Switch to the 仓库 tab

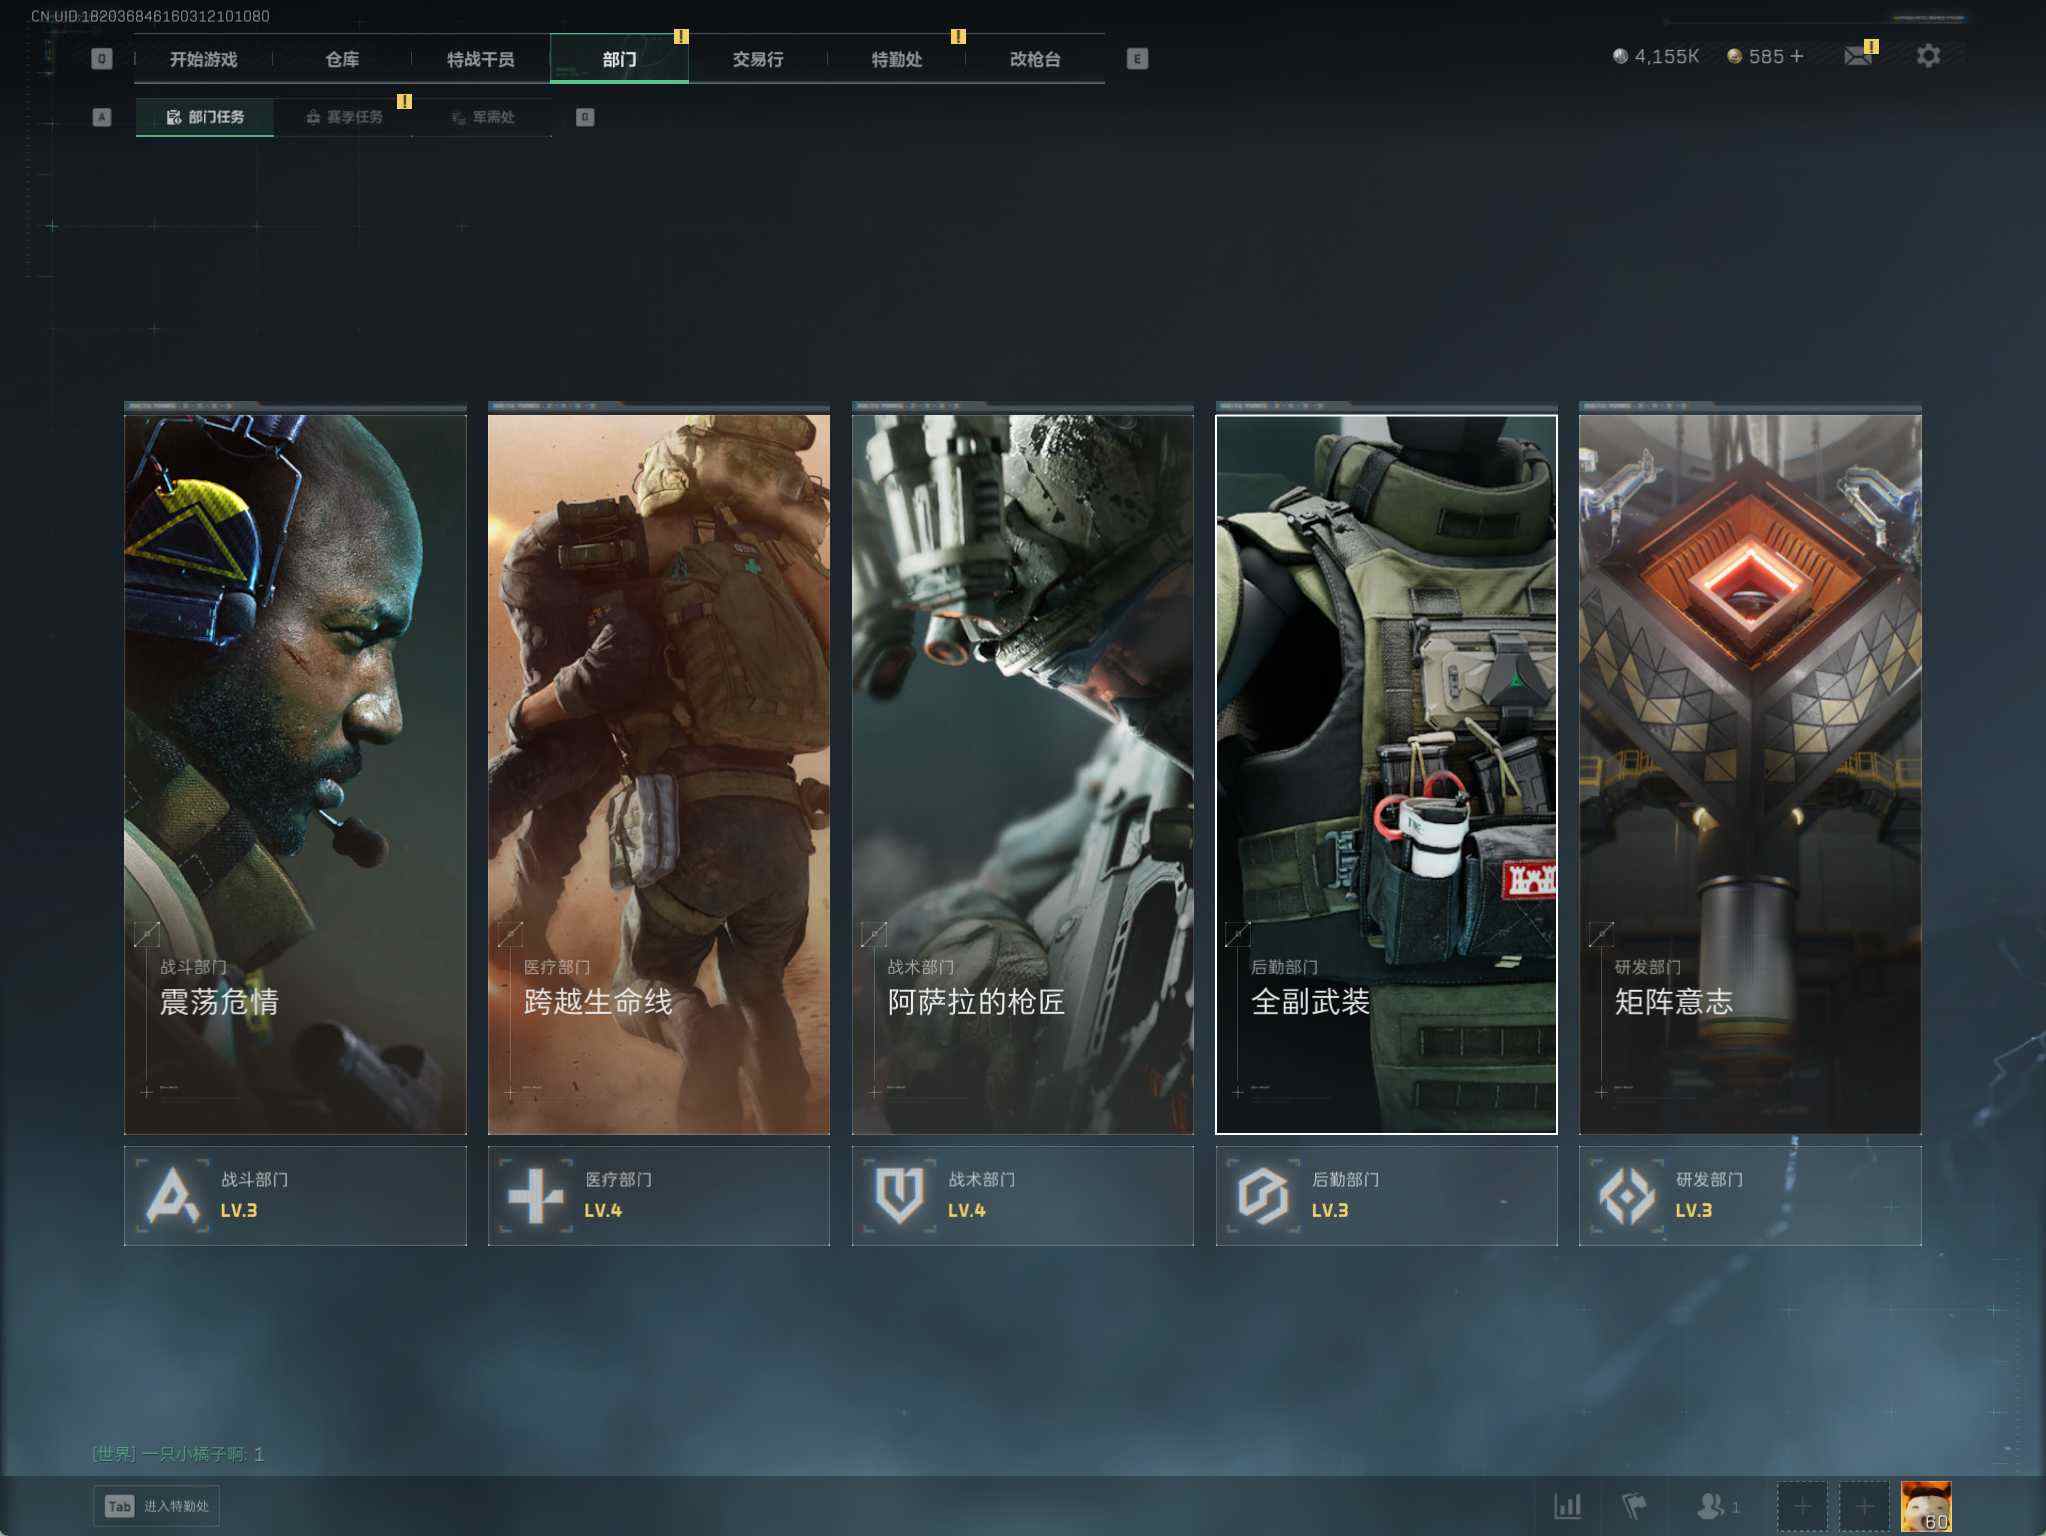(x=342, y=59)
